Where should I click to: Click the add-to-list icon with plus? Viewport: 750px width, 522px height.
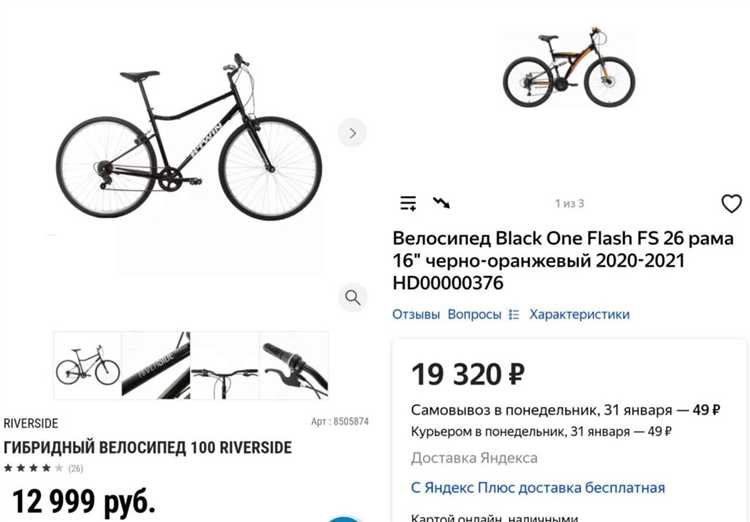408,203
